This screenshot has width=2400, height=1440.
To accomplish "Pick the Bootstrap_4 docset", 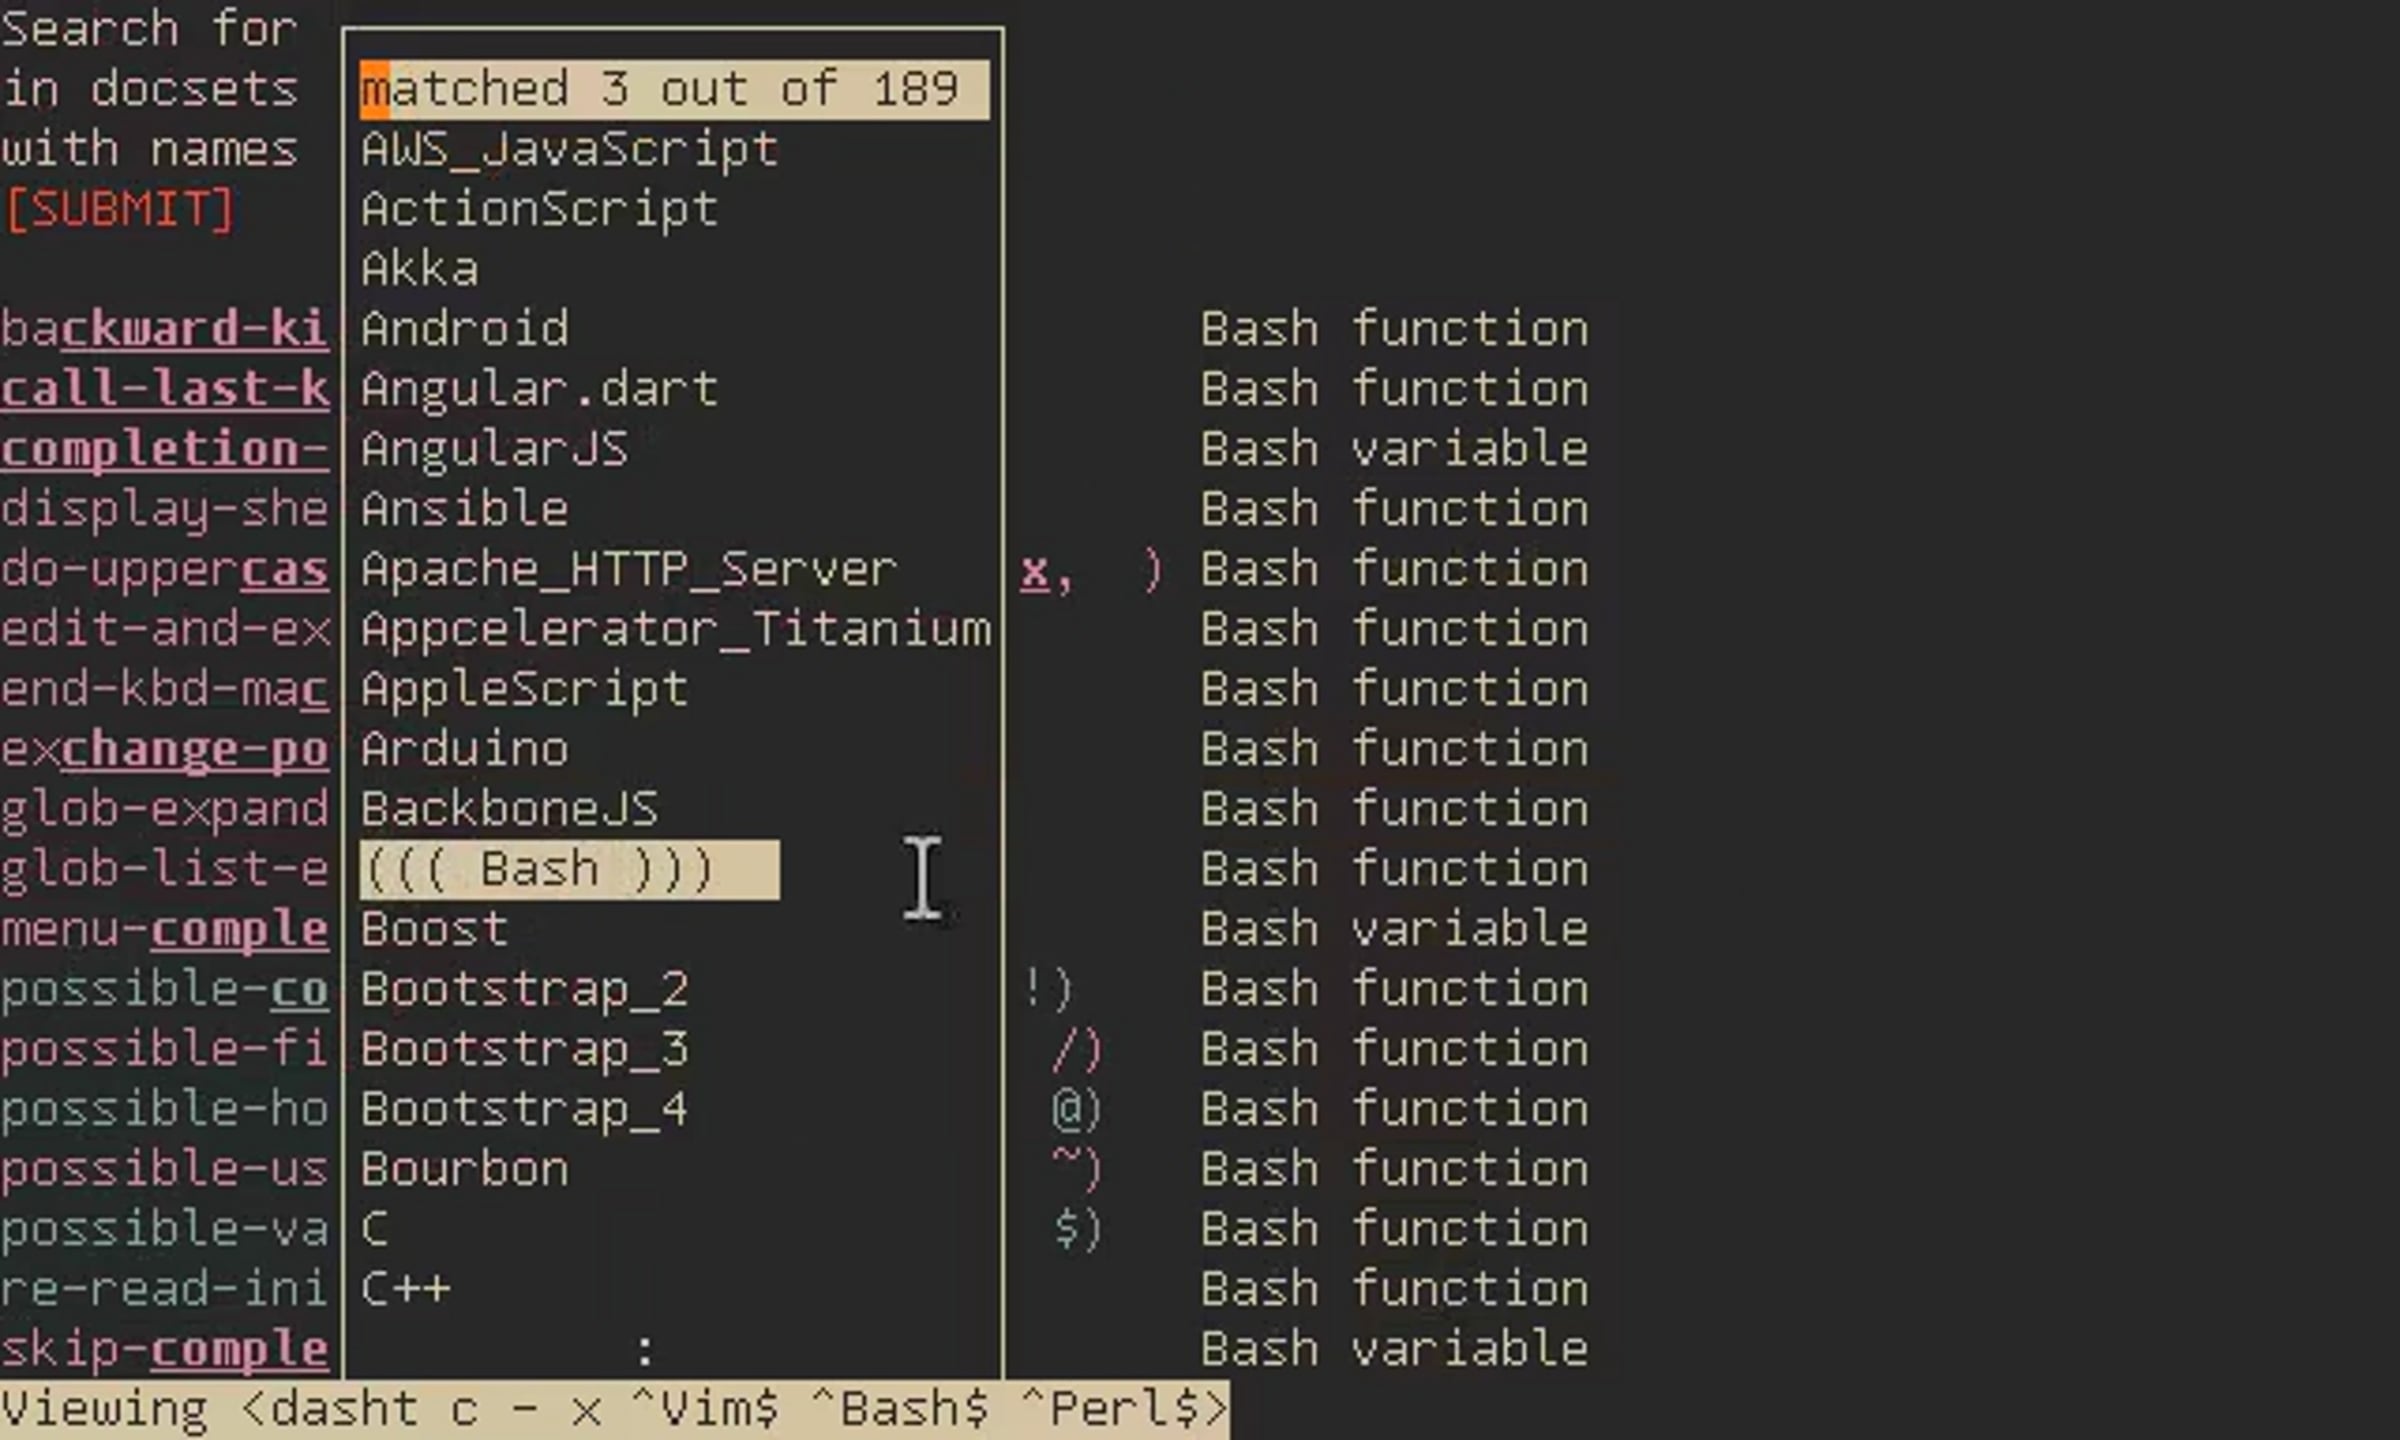I will click(524, 1110).
